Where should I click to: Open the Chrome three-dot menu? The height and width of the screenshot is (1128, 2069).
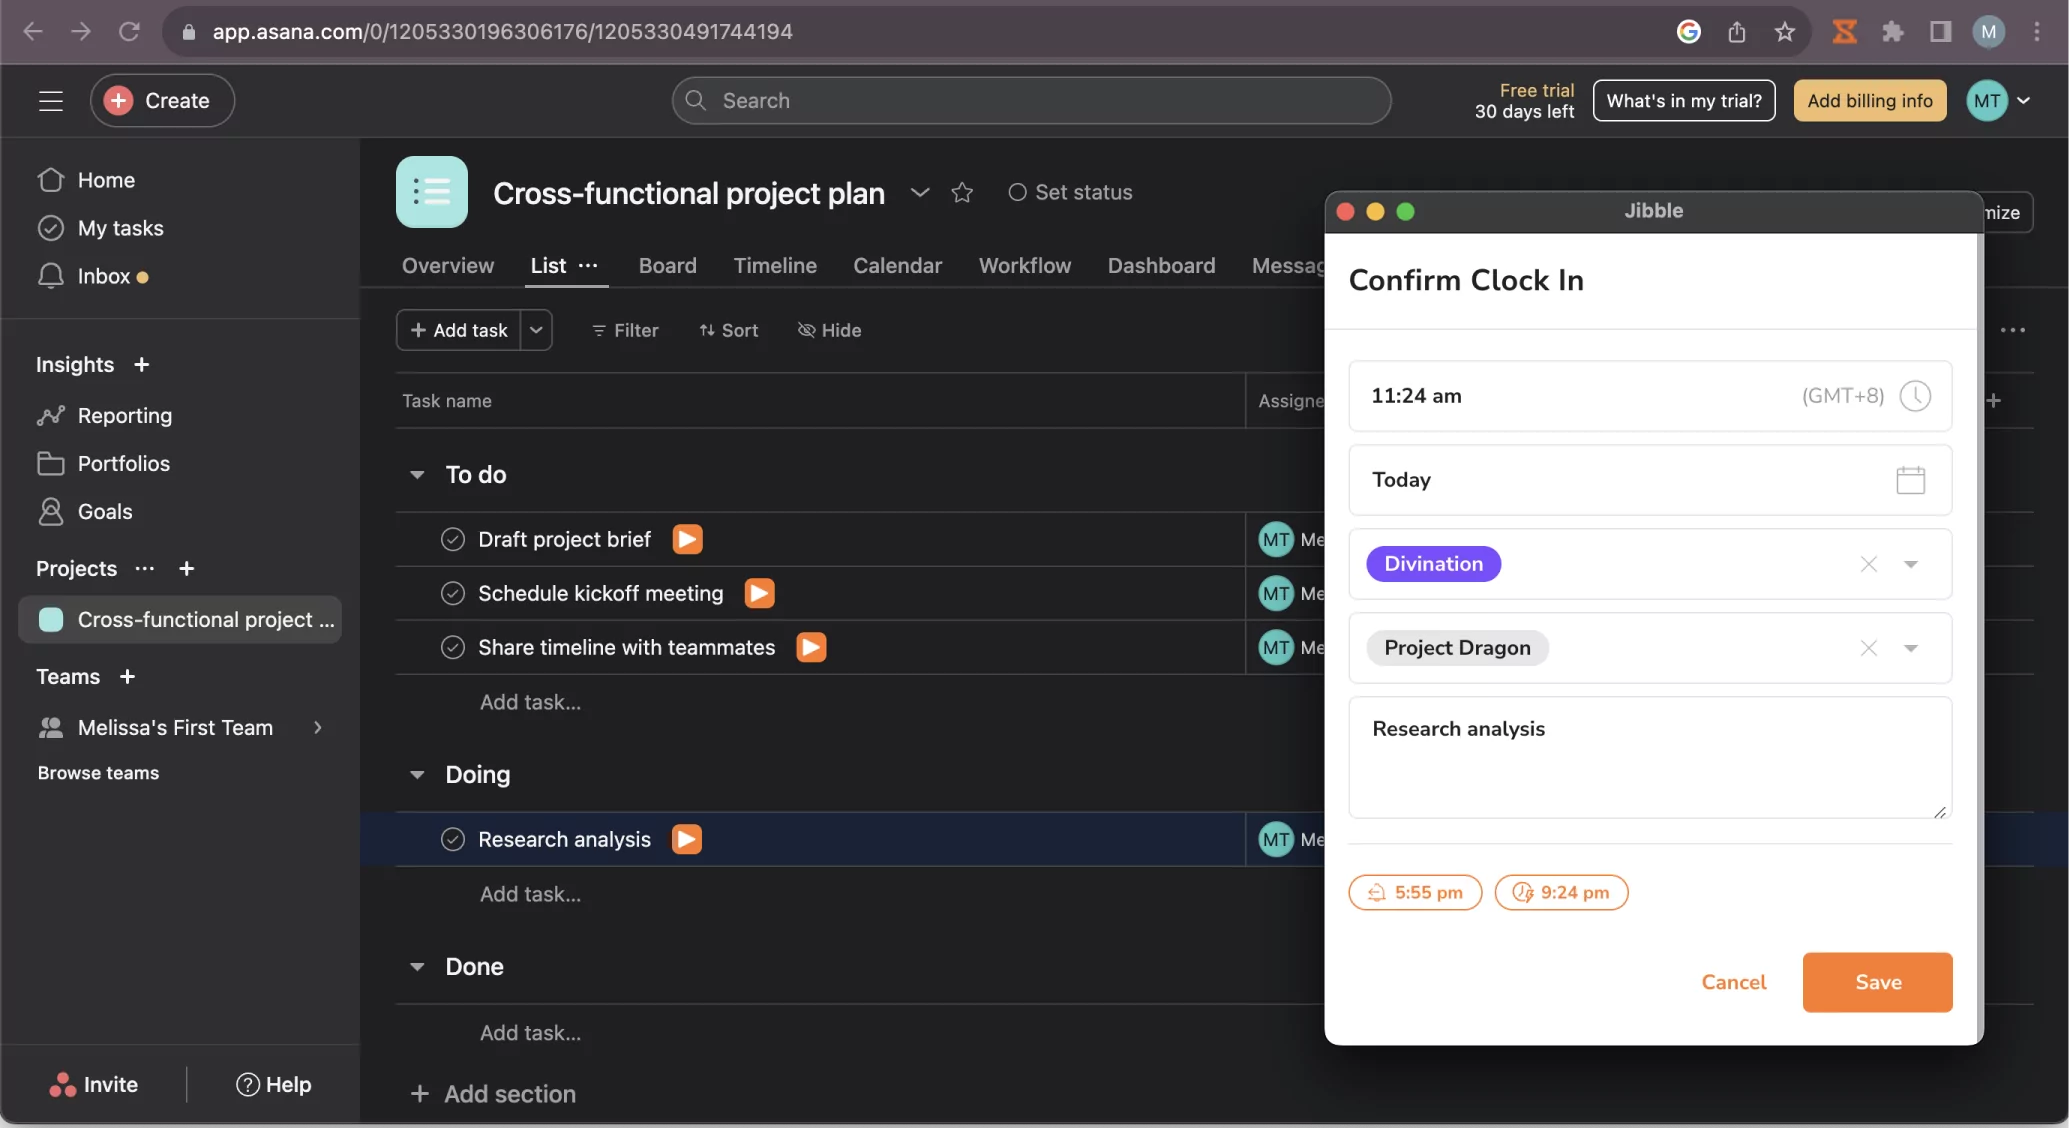point(2037,32)
